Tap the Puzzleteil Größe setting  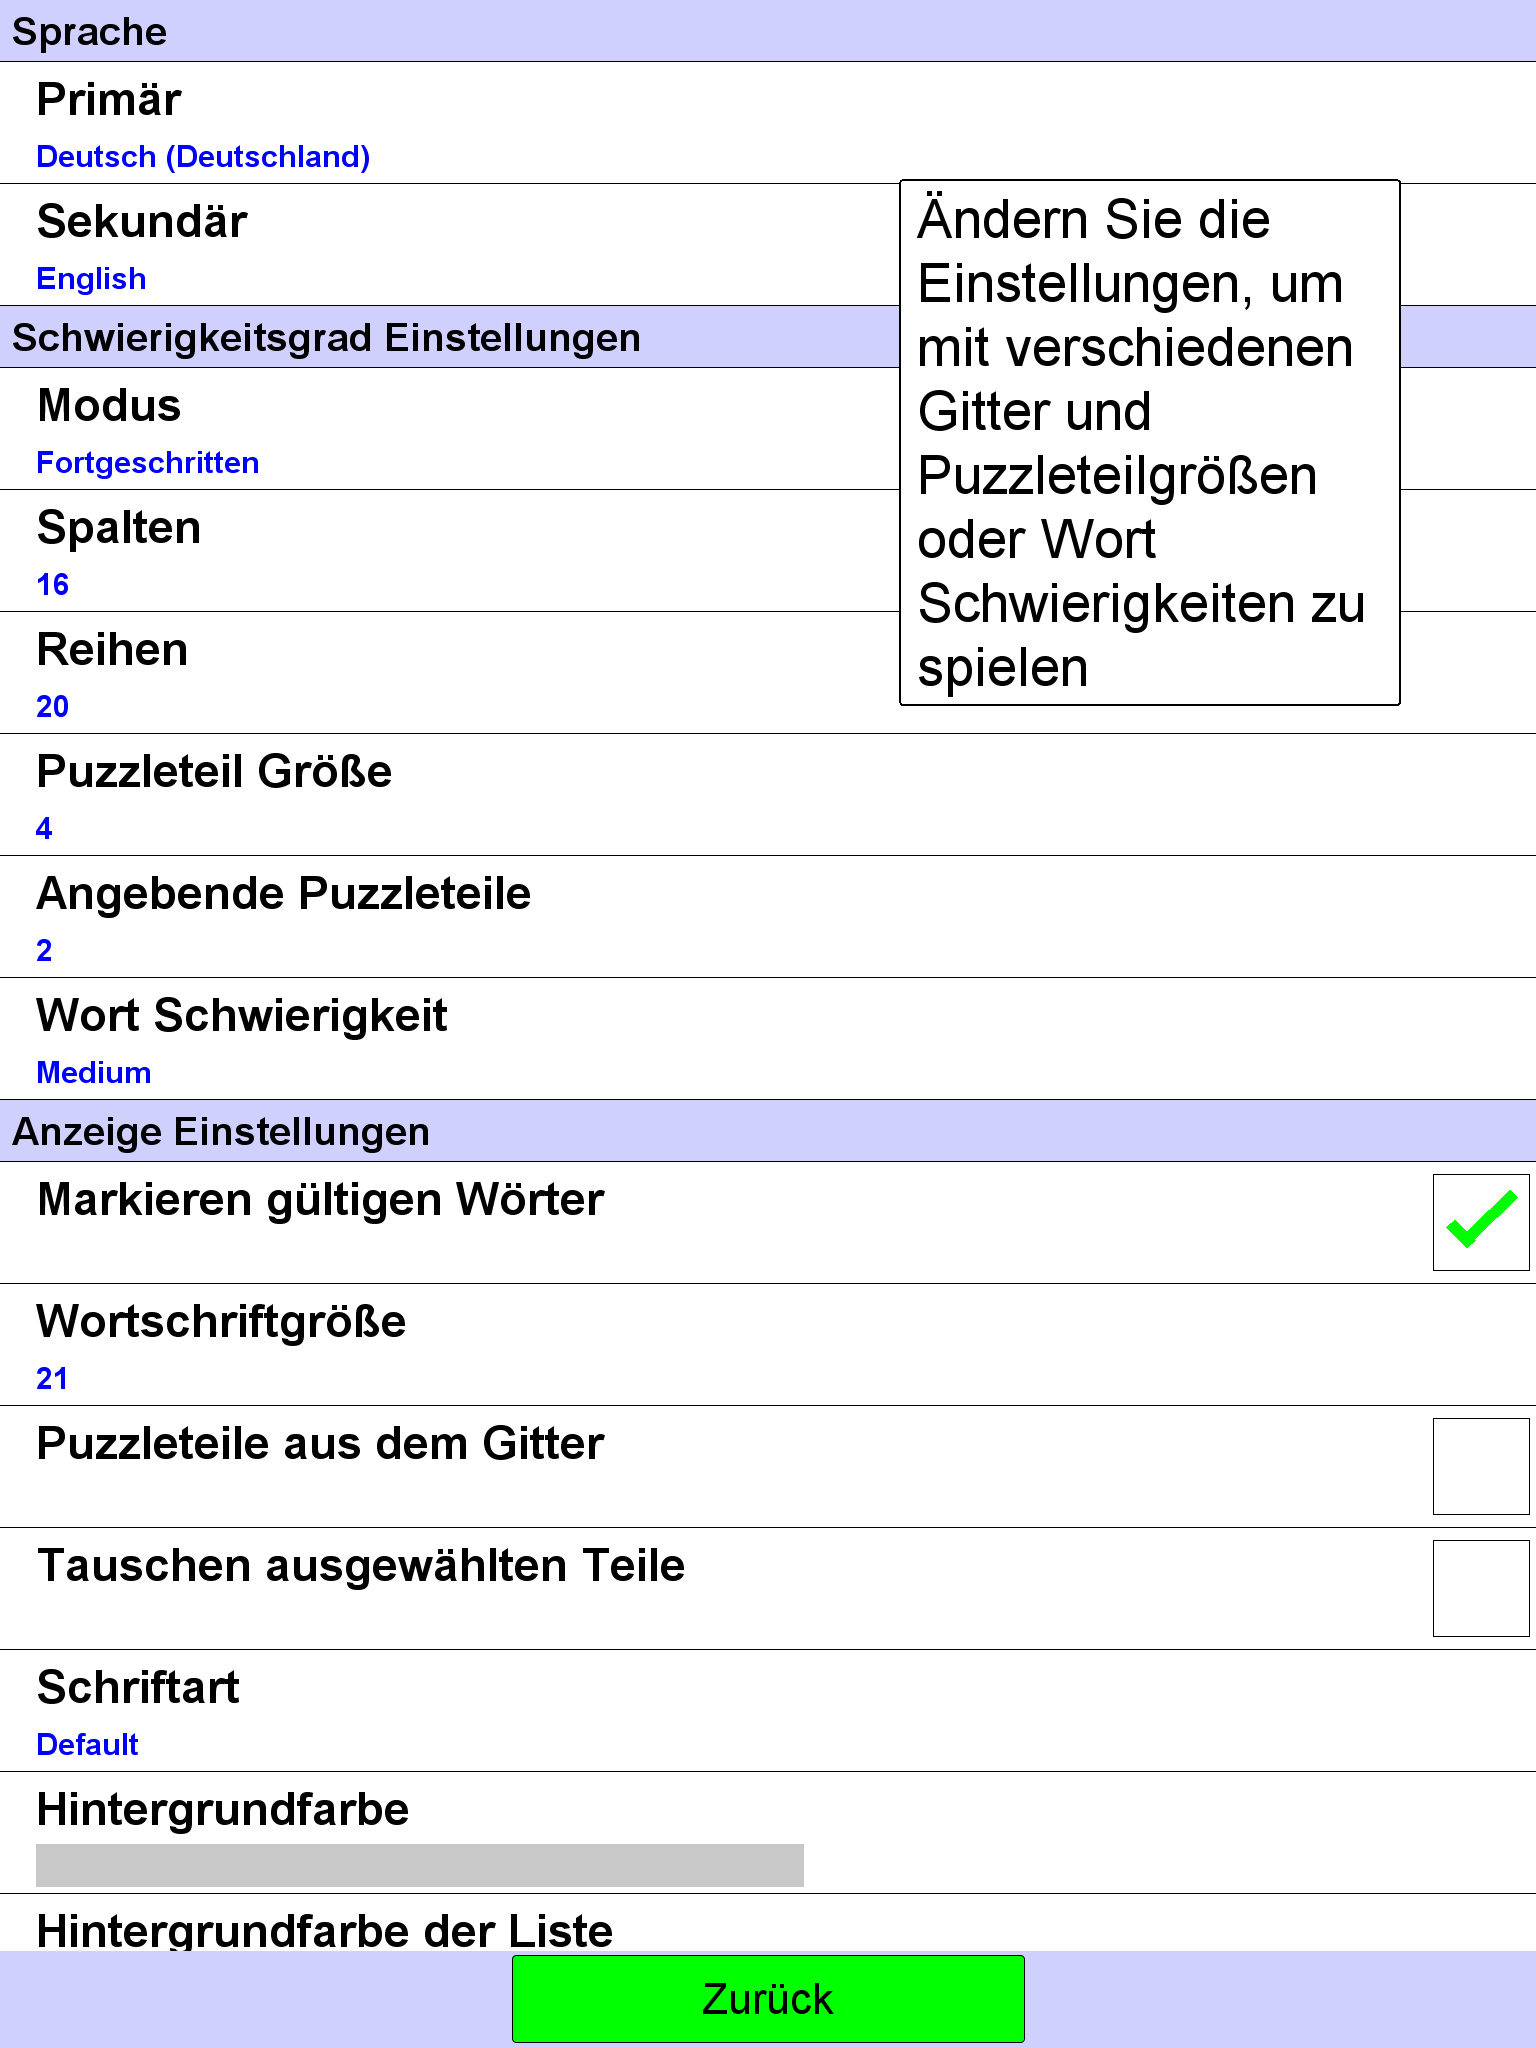coord(768,795)
